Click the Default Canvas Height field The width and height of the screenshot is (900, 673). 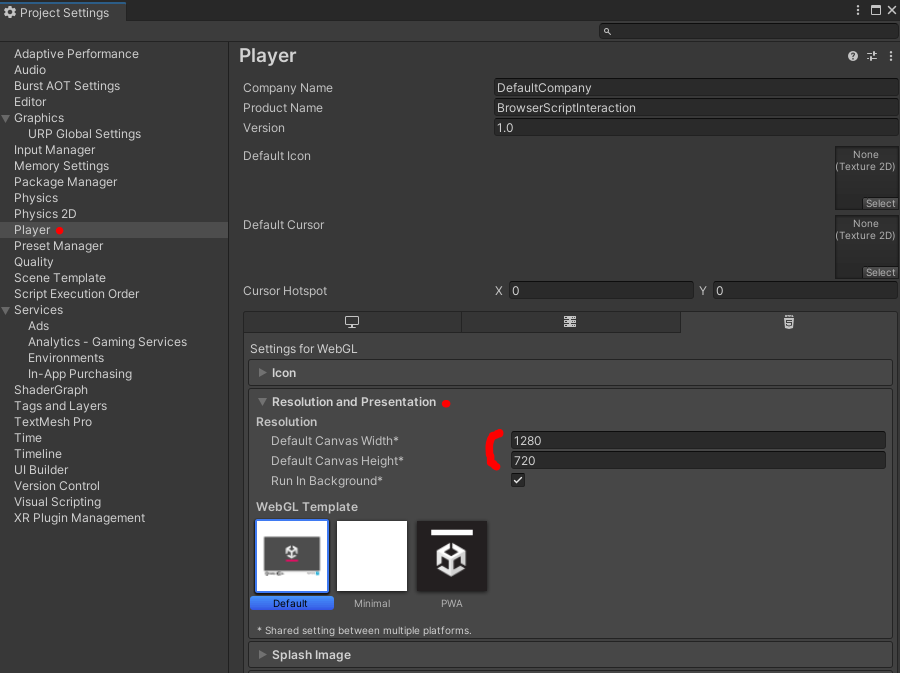[698, 461]
